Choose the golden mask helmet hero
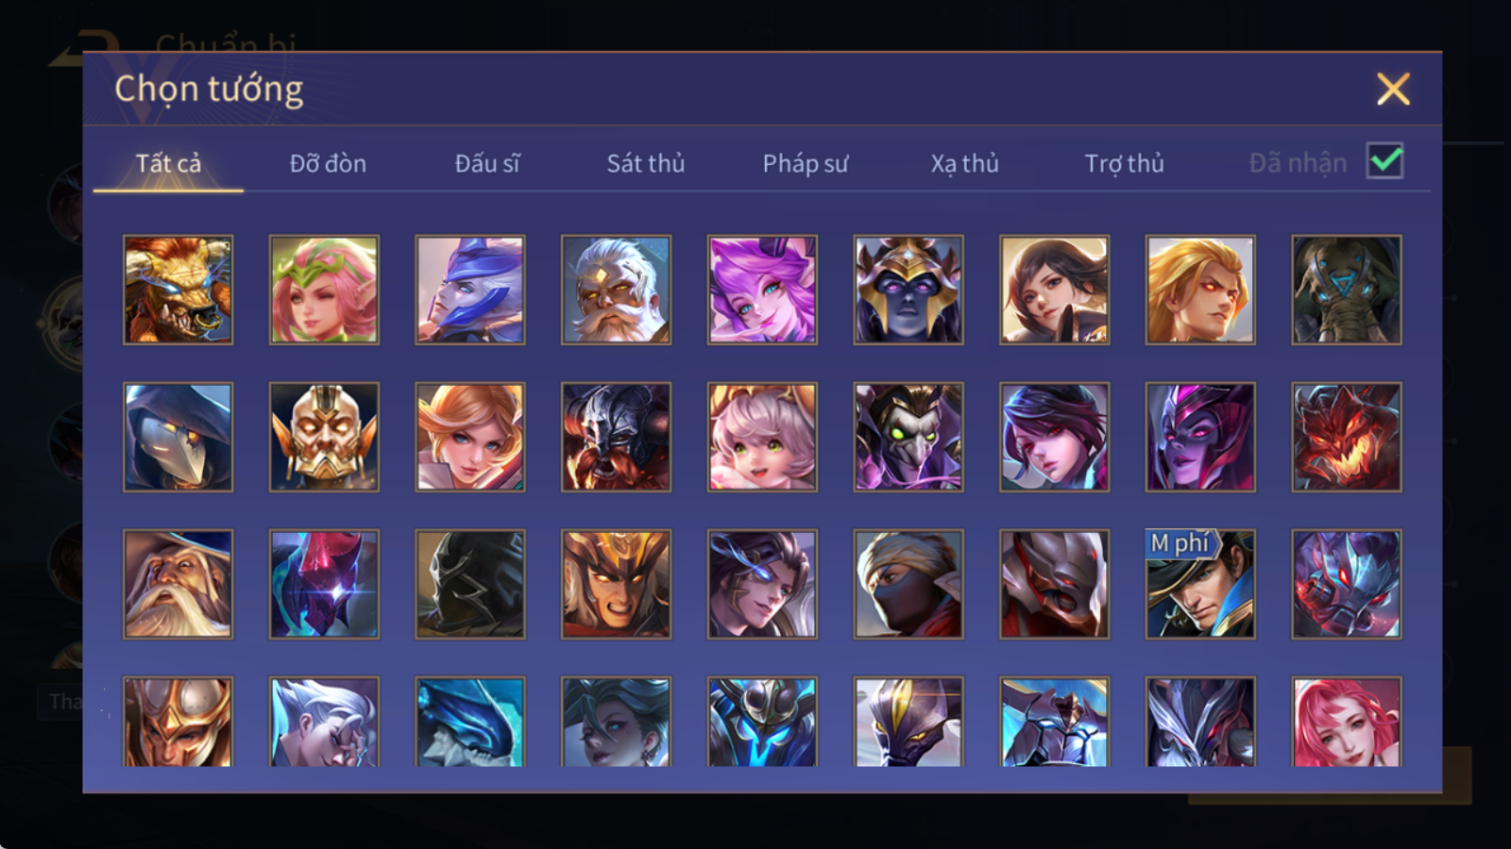Viewport: 1511px width, 849px height. pos(324,437)
